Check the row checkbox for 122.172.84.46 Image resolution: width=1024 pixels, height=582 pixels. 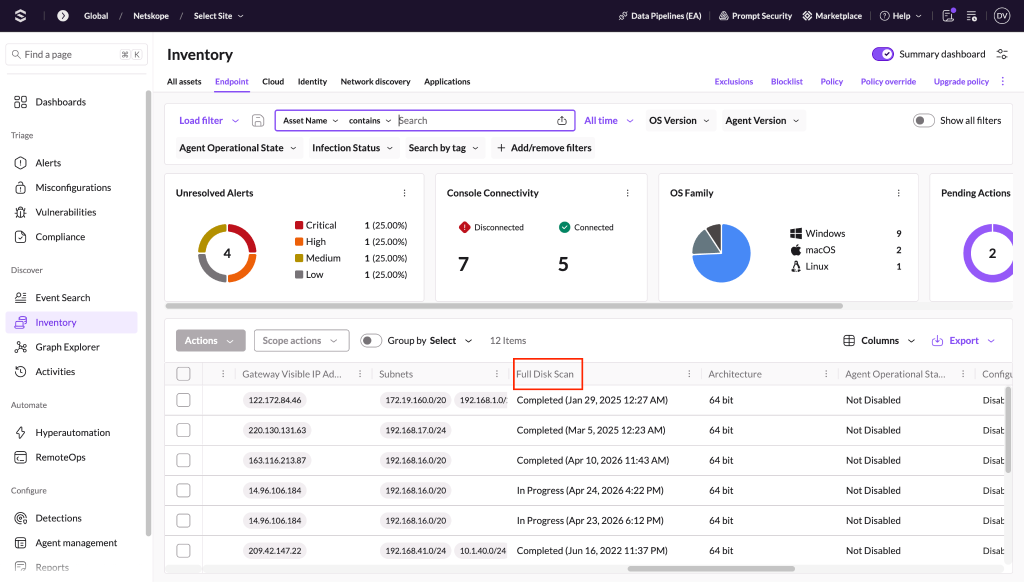pyautogui.click(x=184, y=400)
